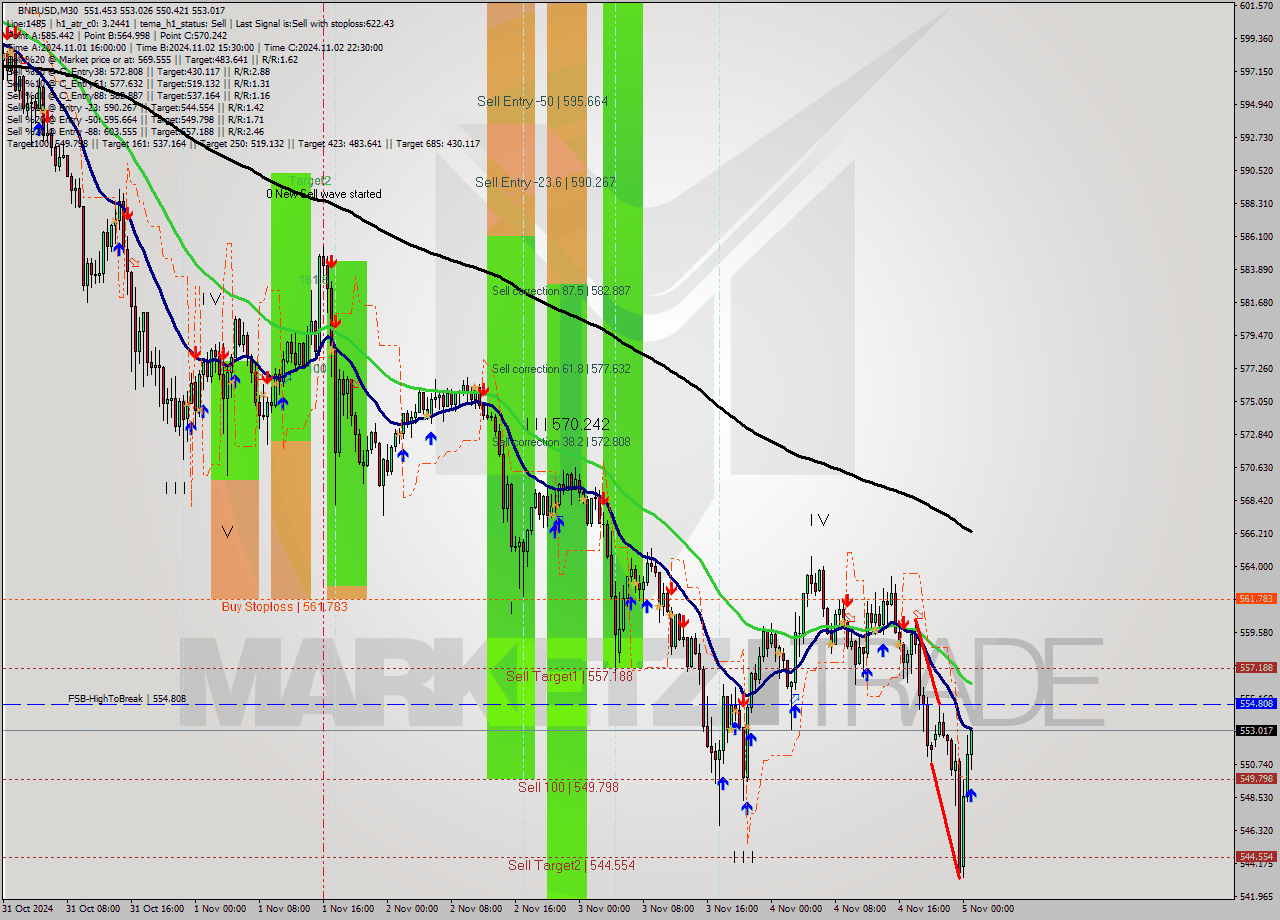Image resolution: width=1280 pixels, height=920 pixels.
Task: Click the 'Sell Entry -23.6 | 590.267' label
Action: pyautogui.click(x=545, y=182)
